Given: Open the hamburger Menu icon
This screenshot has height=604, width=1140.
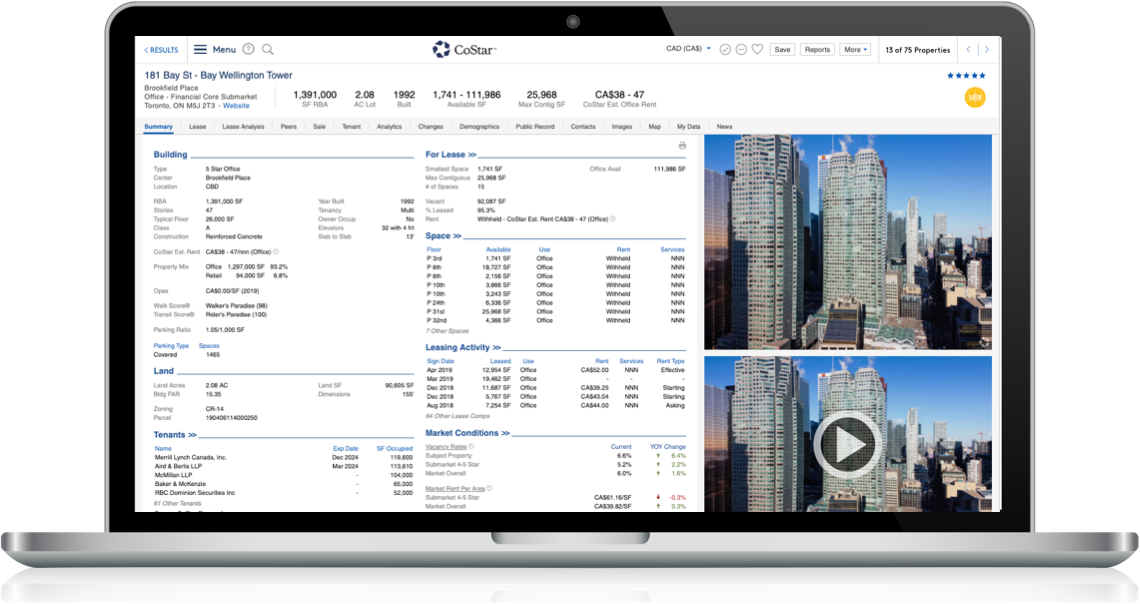Looking at the screenshot, I should pos(200,49).
